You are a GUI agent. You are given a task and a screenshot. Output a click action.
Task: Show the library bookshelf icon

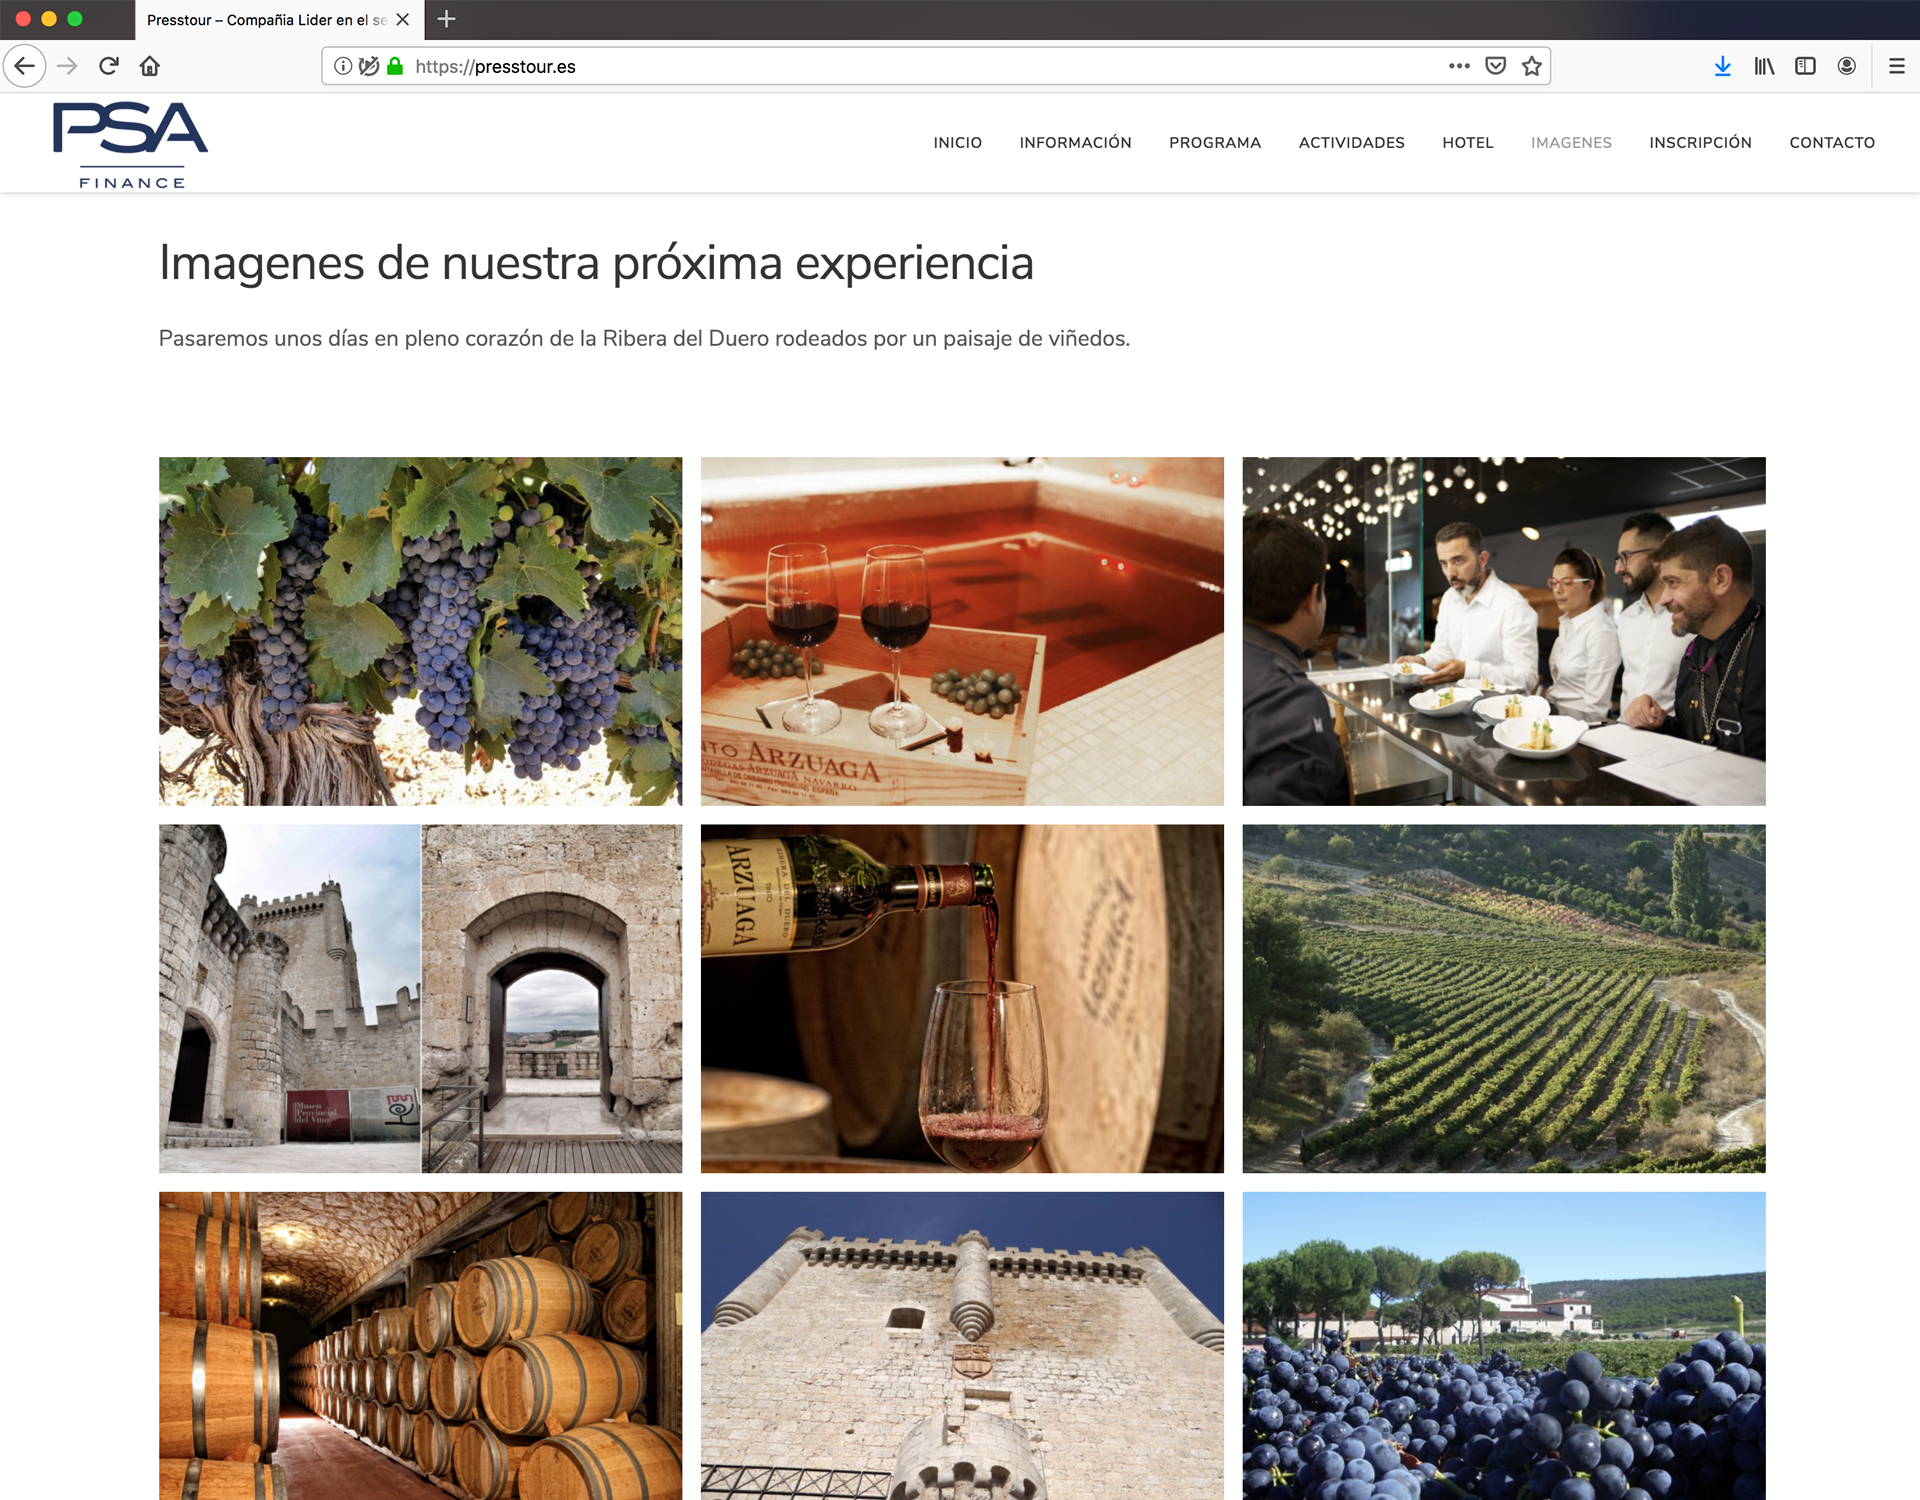tap(1764, 66)
